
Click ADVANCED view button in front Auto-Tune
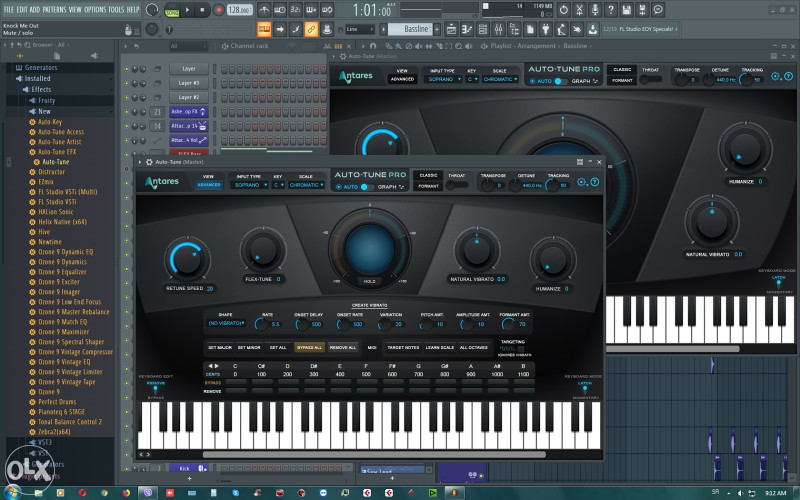coord(209,185)
